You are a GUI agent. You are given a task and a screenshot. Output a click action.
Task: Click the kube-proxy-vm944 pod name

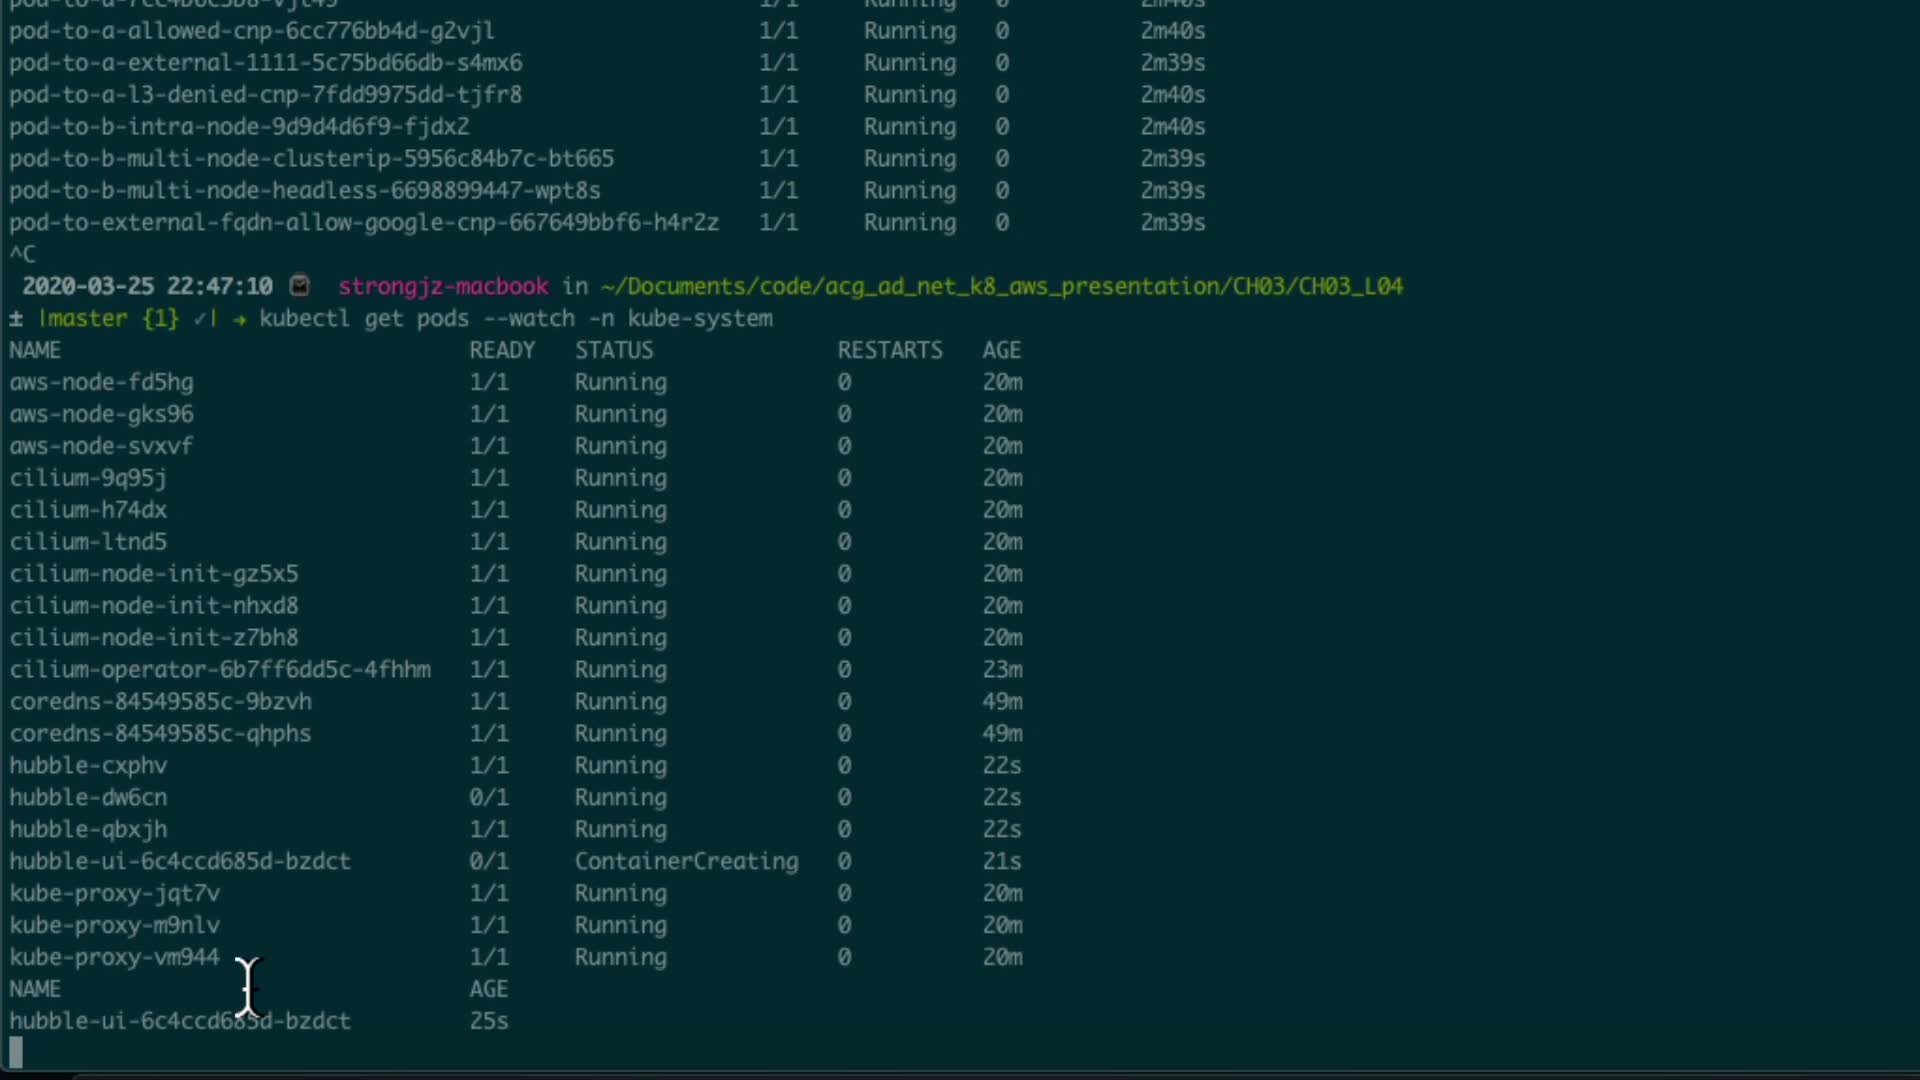pyautogui.click(x=114, y=957)
